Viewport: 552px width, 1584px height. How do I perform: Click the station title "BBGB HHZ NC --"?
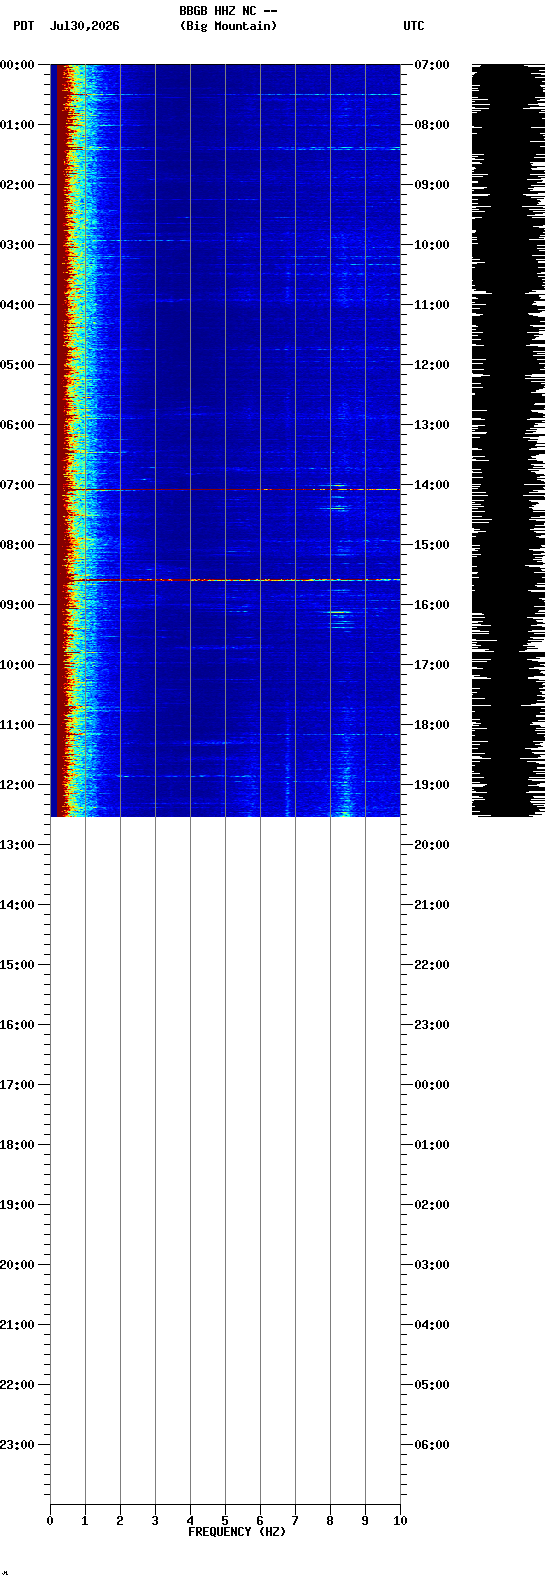tap(228, 11)
